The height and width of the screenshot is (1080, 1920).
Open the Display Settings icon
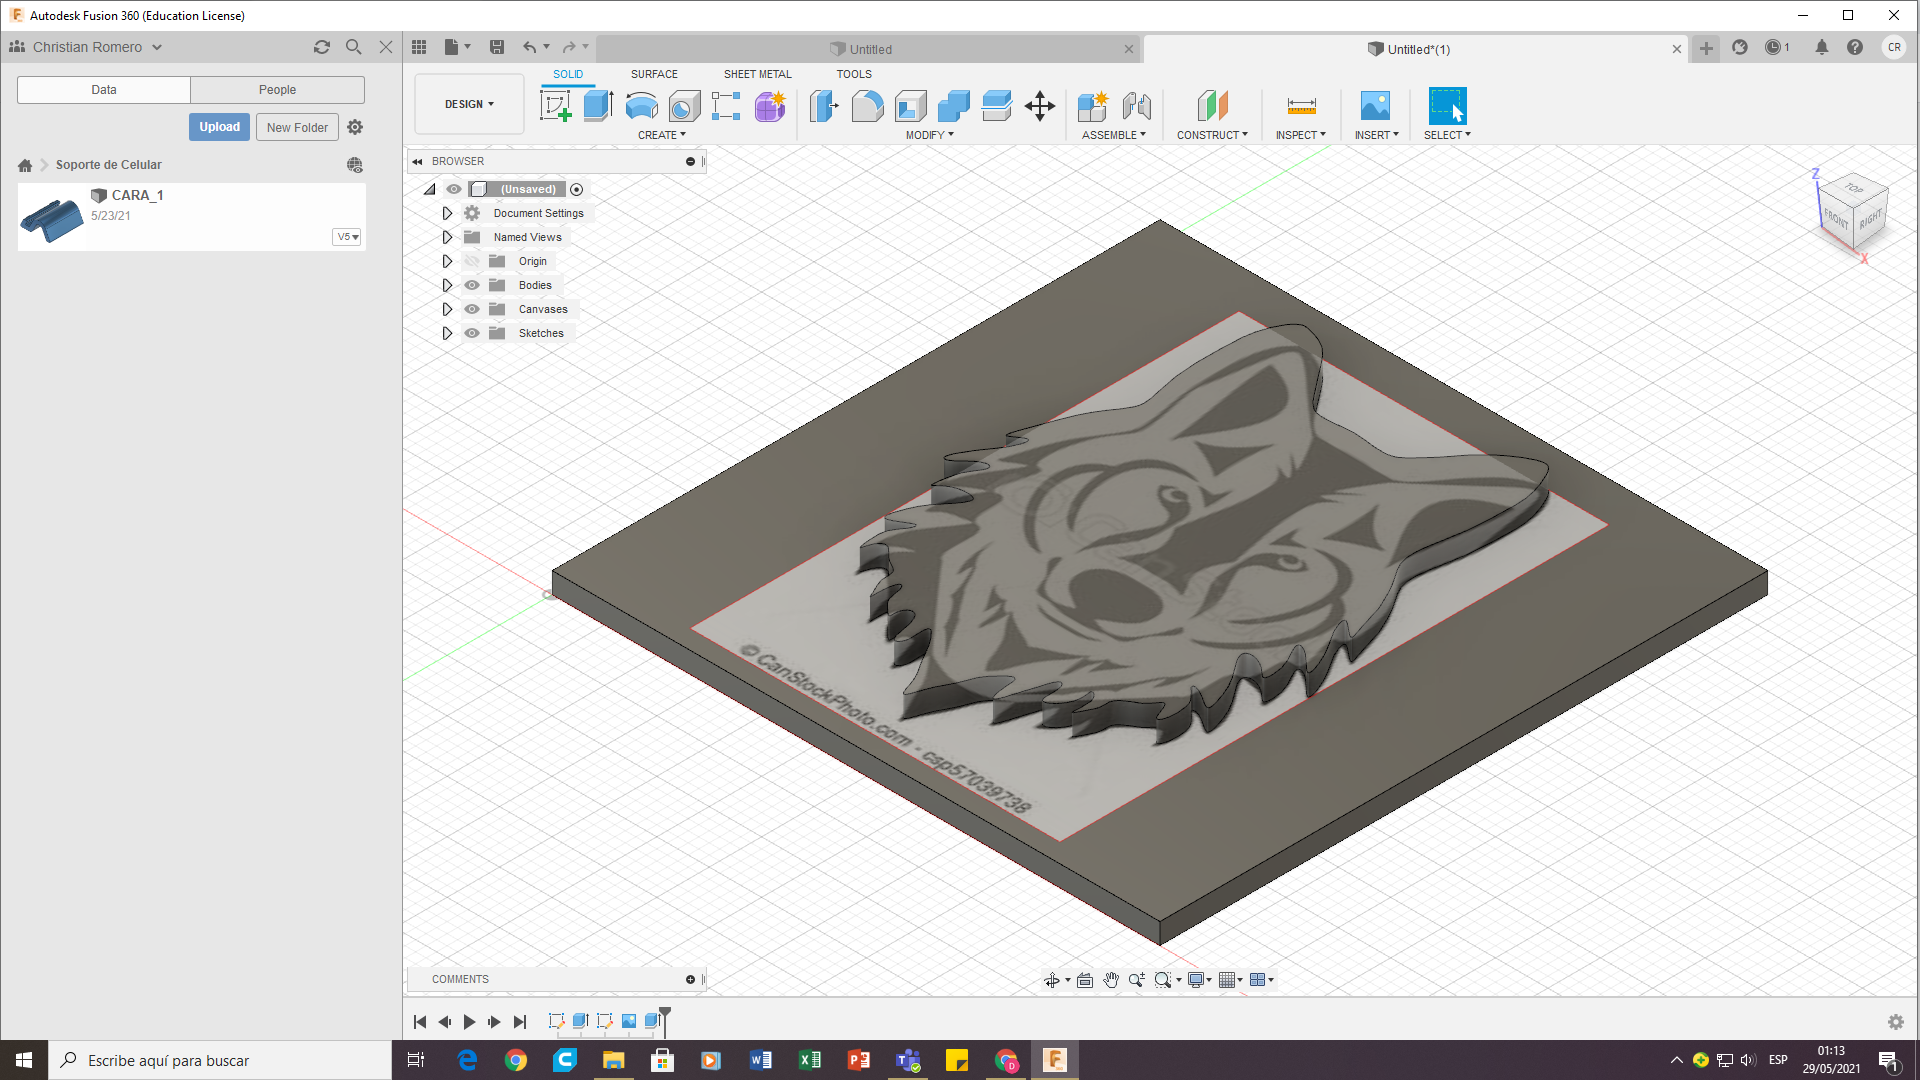(1196, 980)
